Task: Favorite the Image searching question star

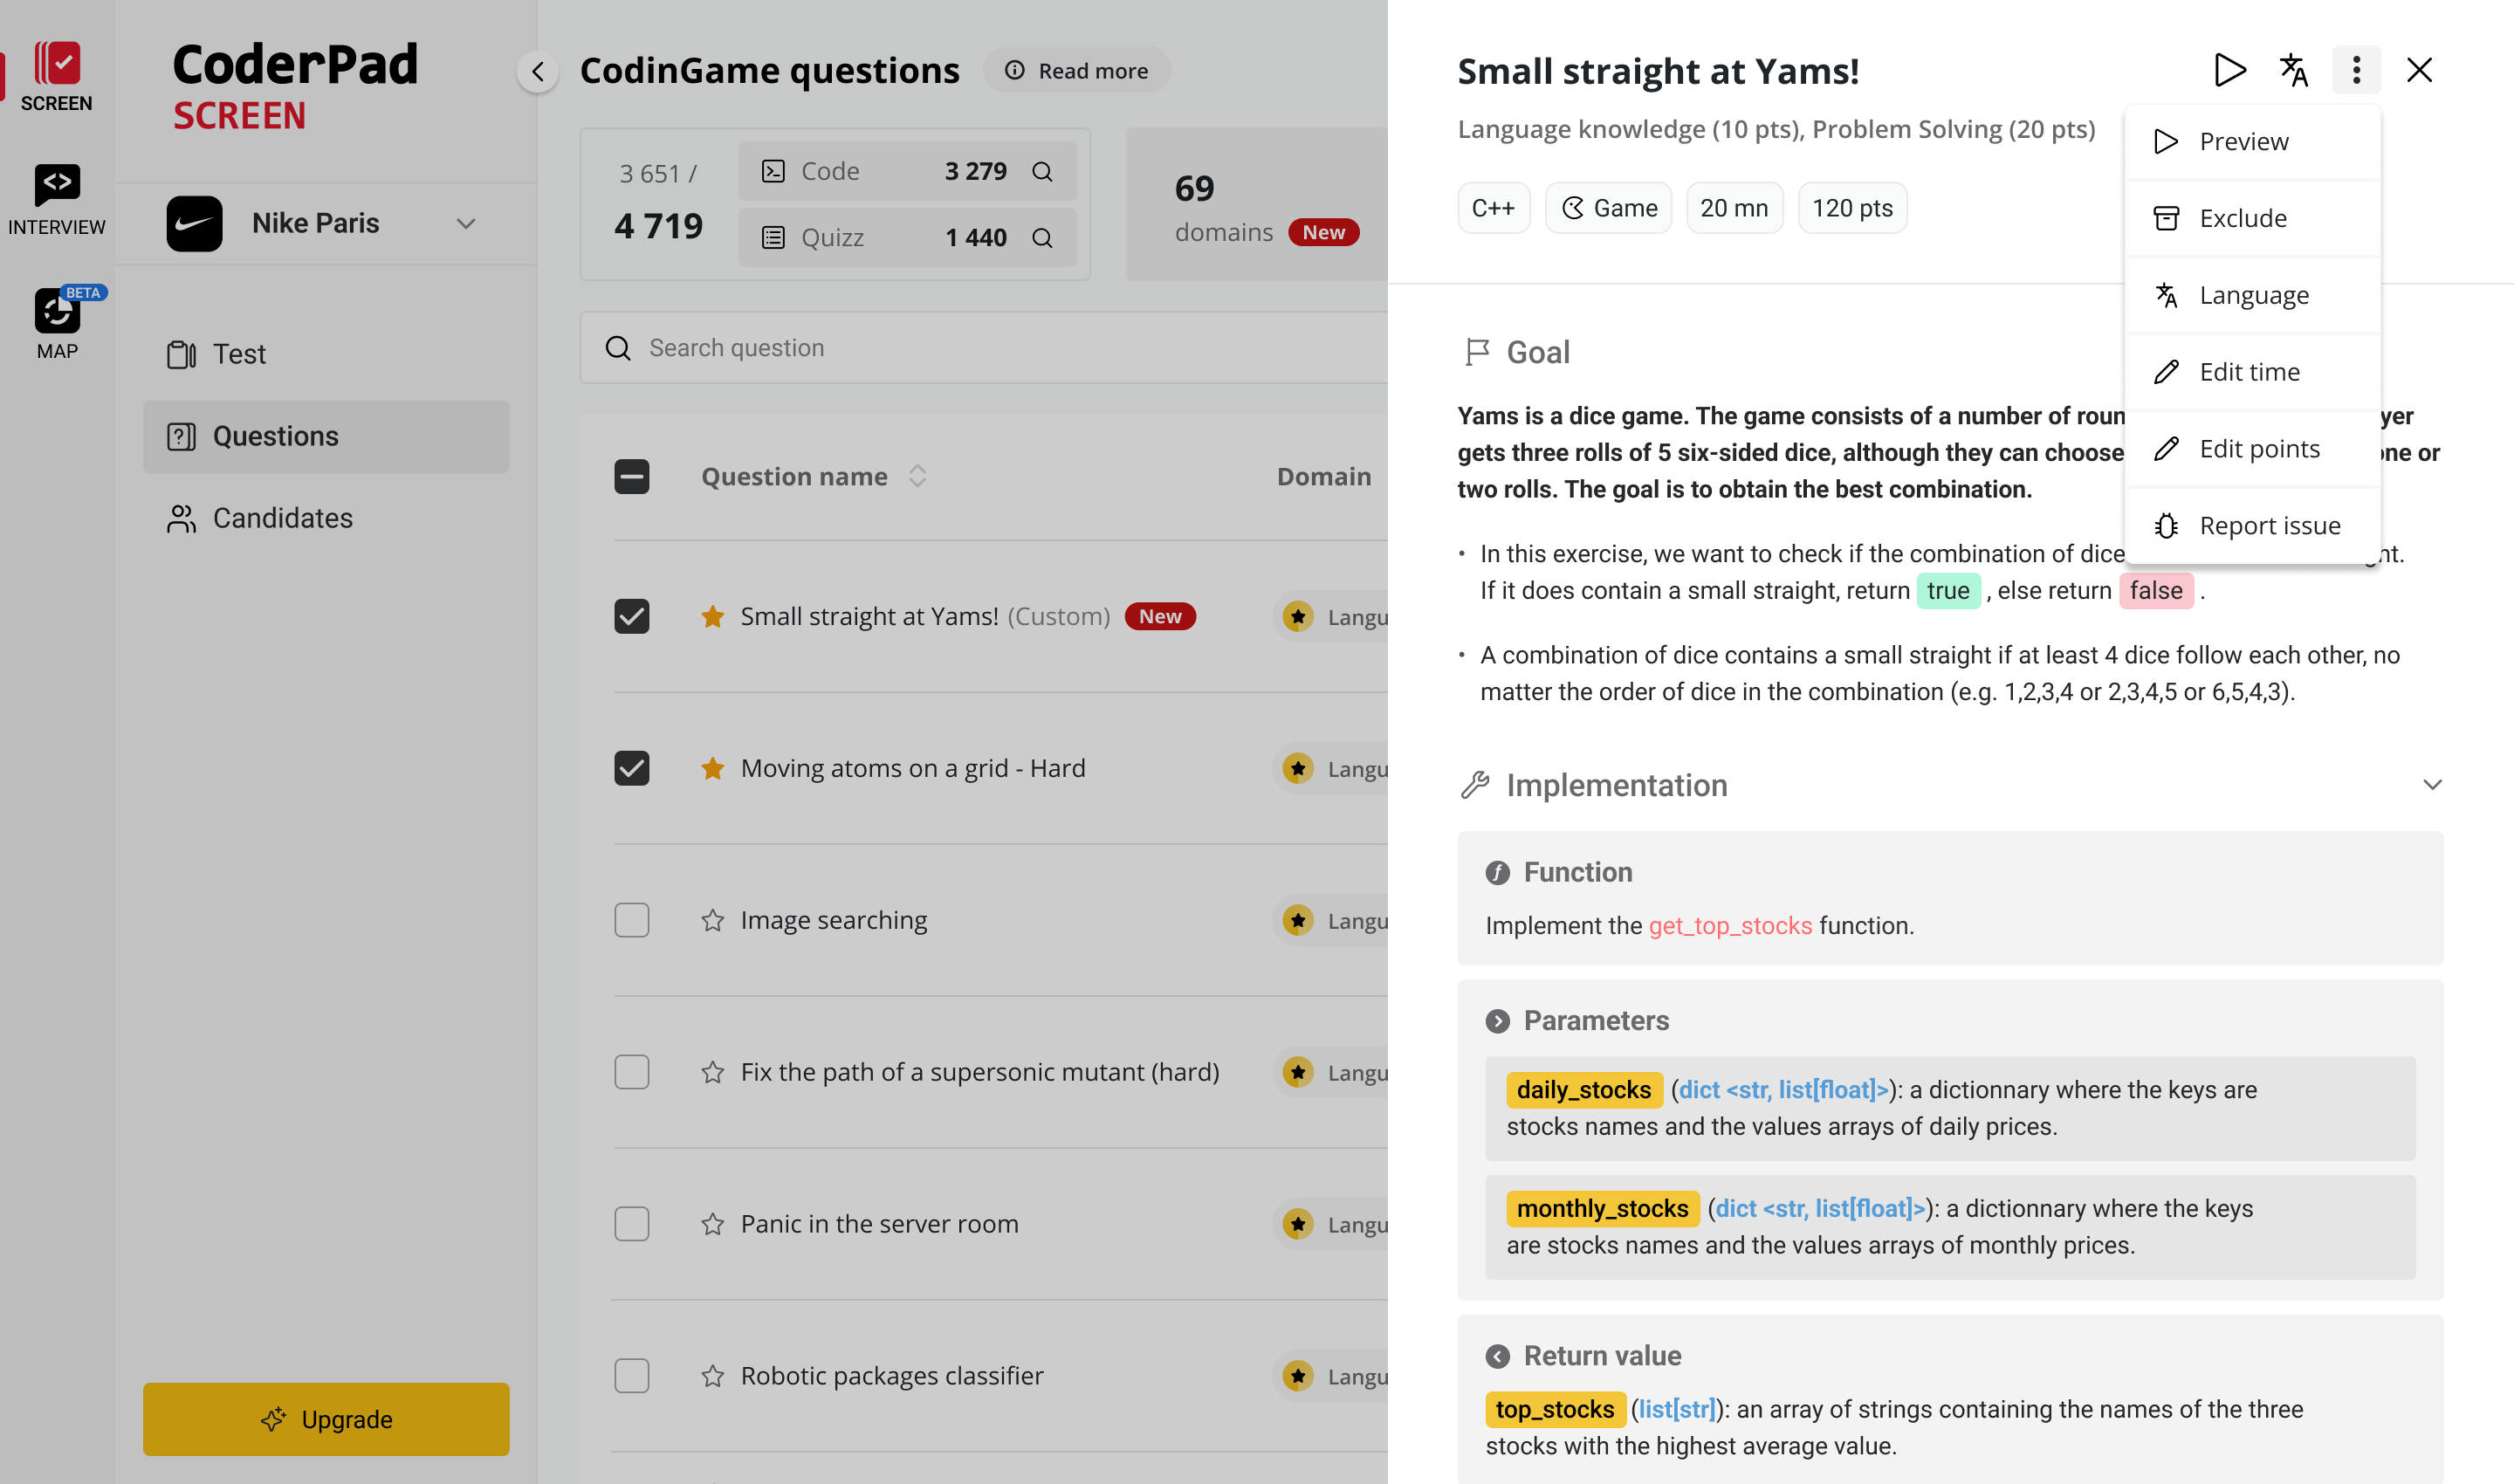Action: pos(712,920)
